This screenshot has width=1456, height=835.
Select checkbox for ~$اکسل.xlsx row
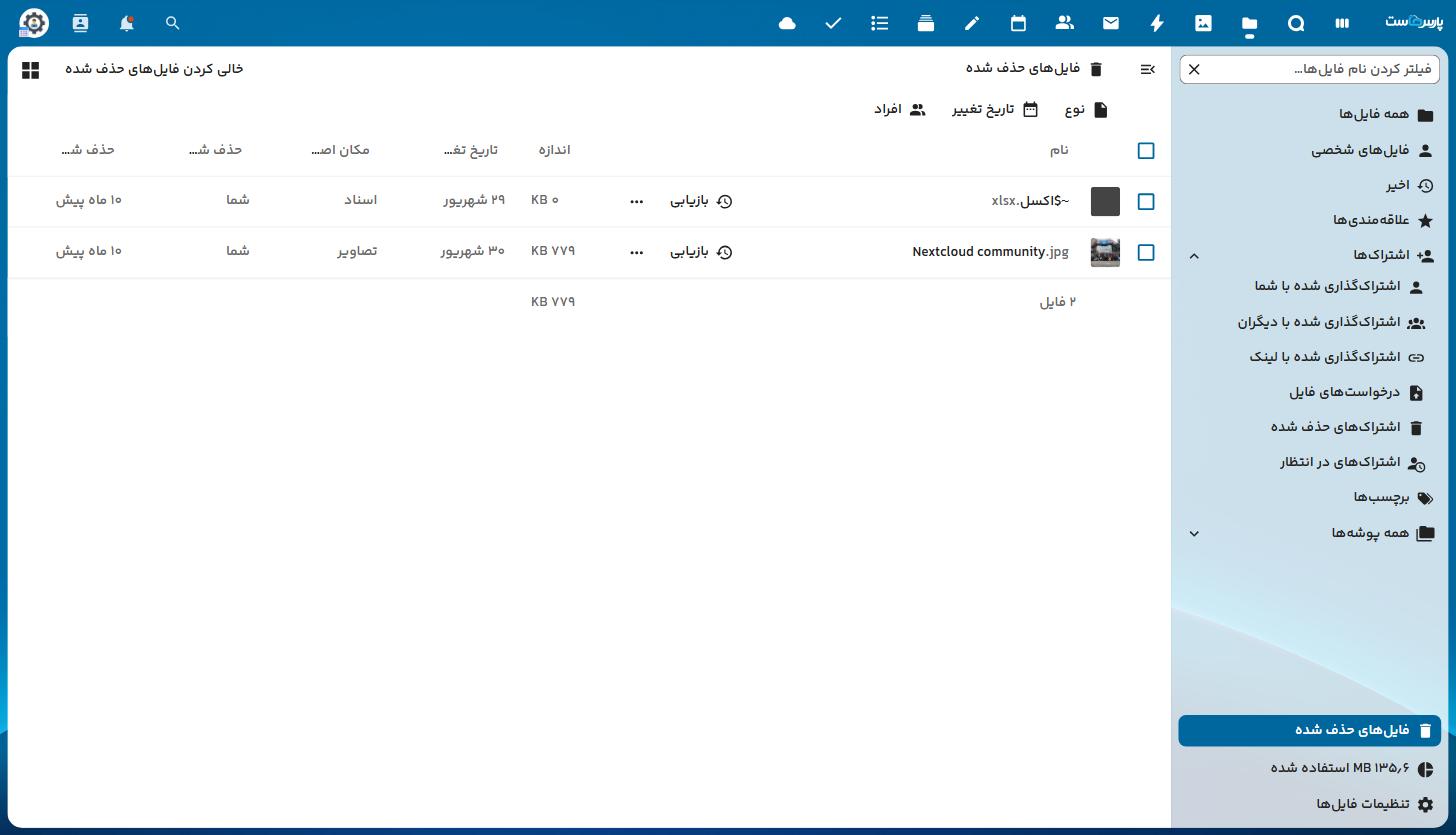click(1146, 202)
